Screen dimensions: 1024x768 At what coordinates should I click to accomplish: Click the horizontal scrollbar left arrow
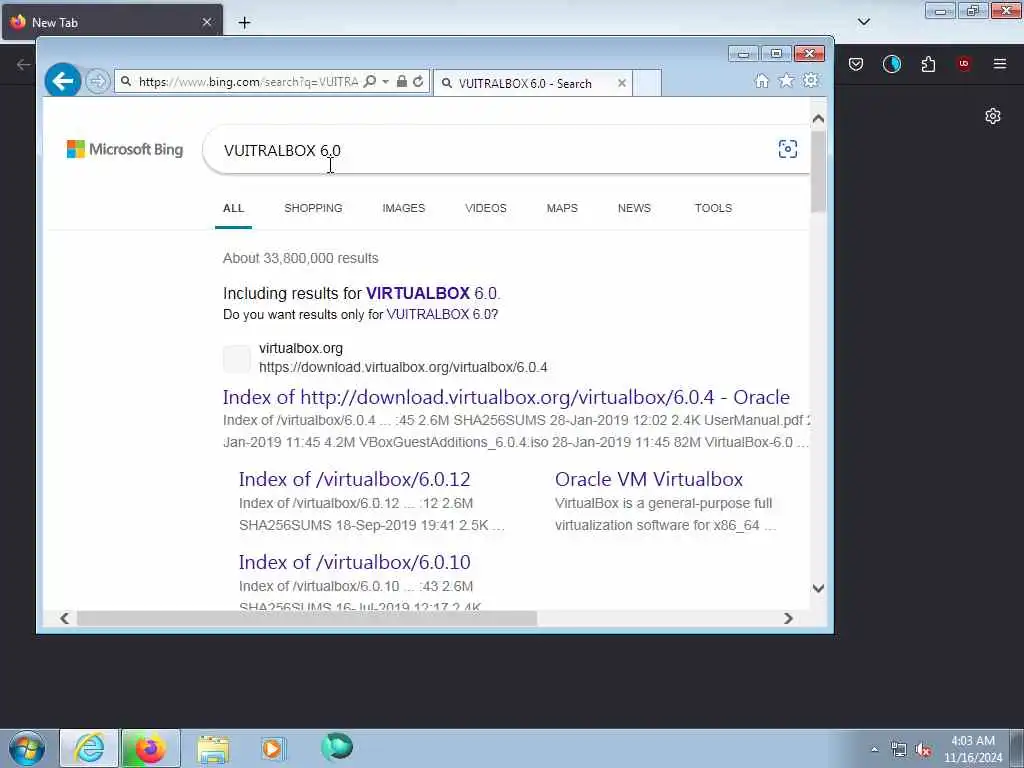point(64,618)
